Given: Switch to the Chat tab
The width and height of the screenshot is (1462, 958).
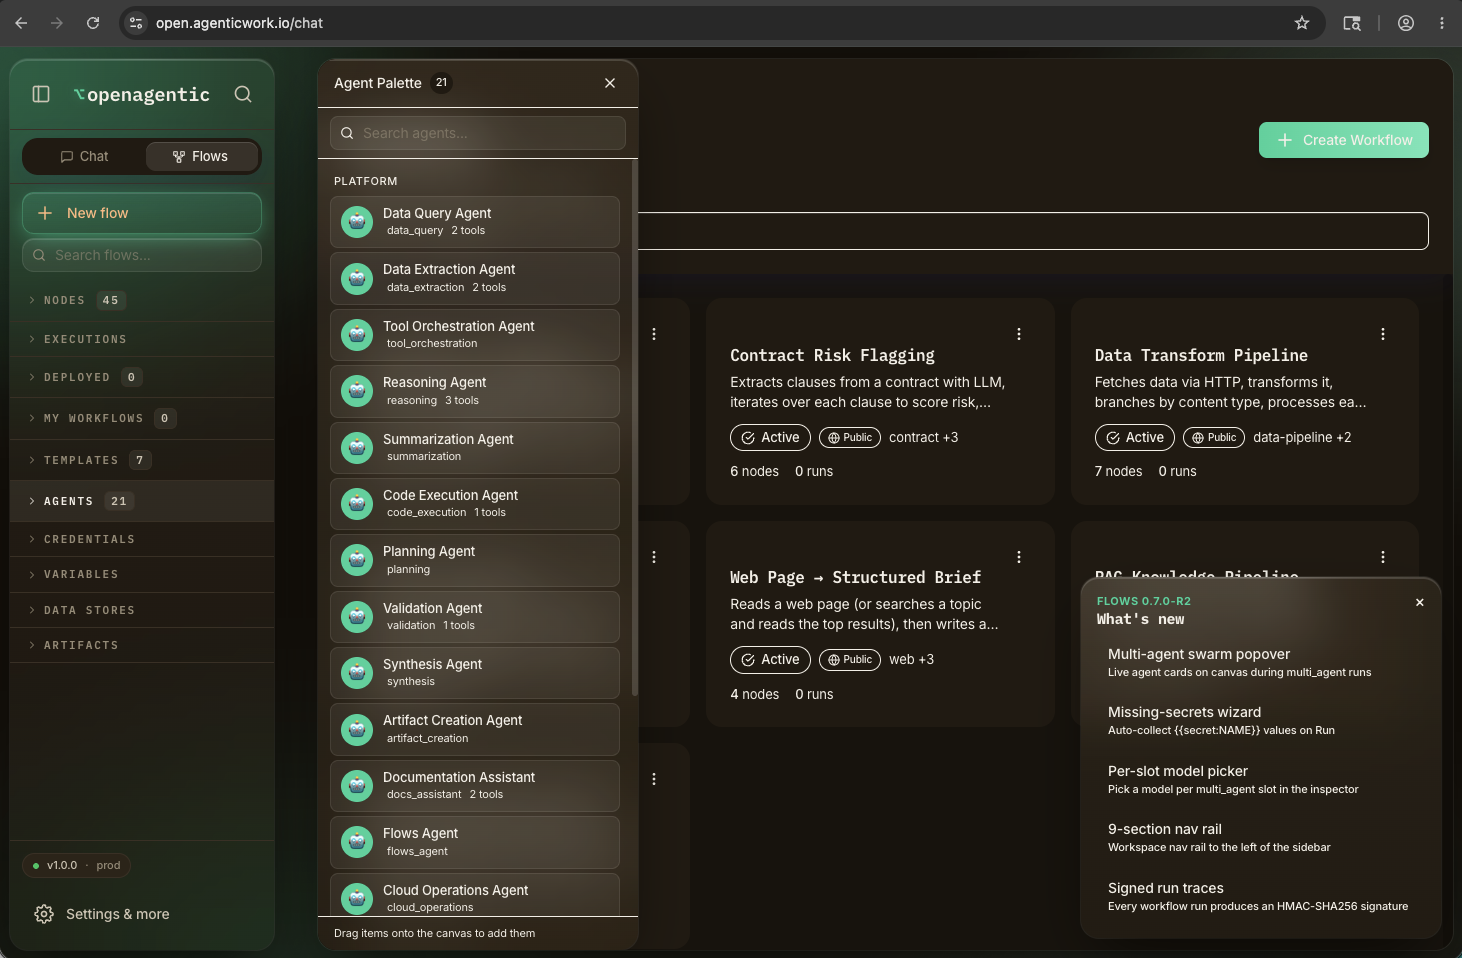Looking at the screenshot, I should 85,156.
